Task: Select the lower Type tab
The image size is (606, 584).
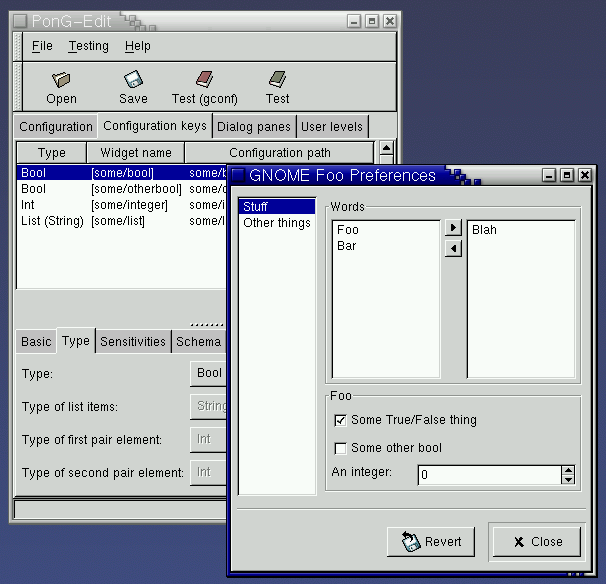Action: [x=76, y=341]
